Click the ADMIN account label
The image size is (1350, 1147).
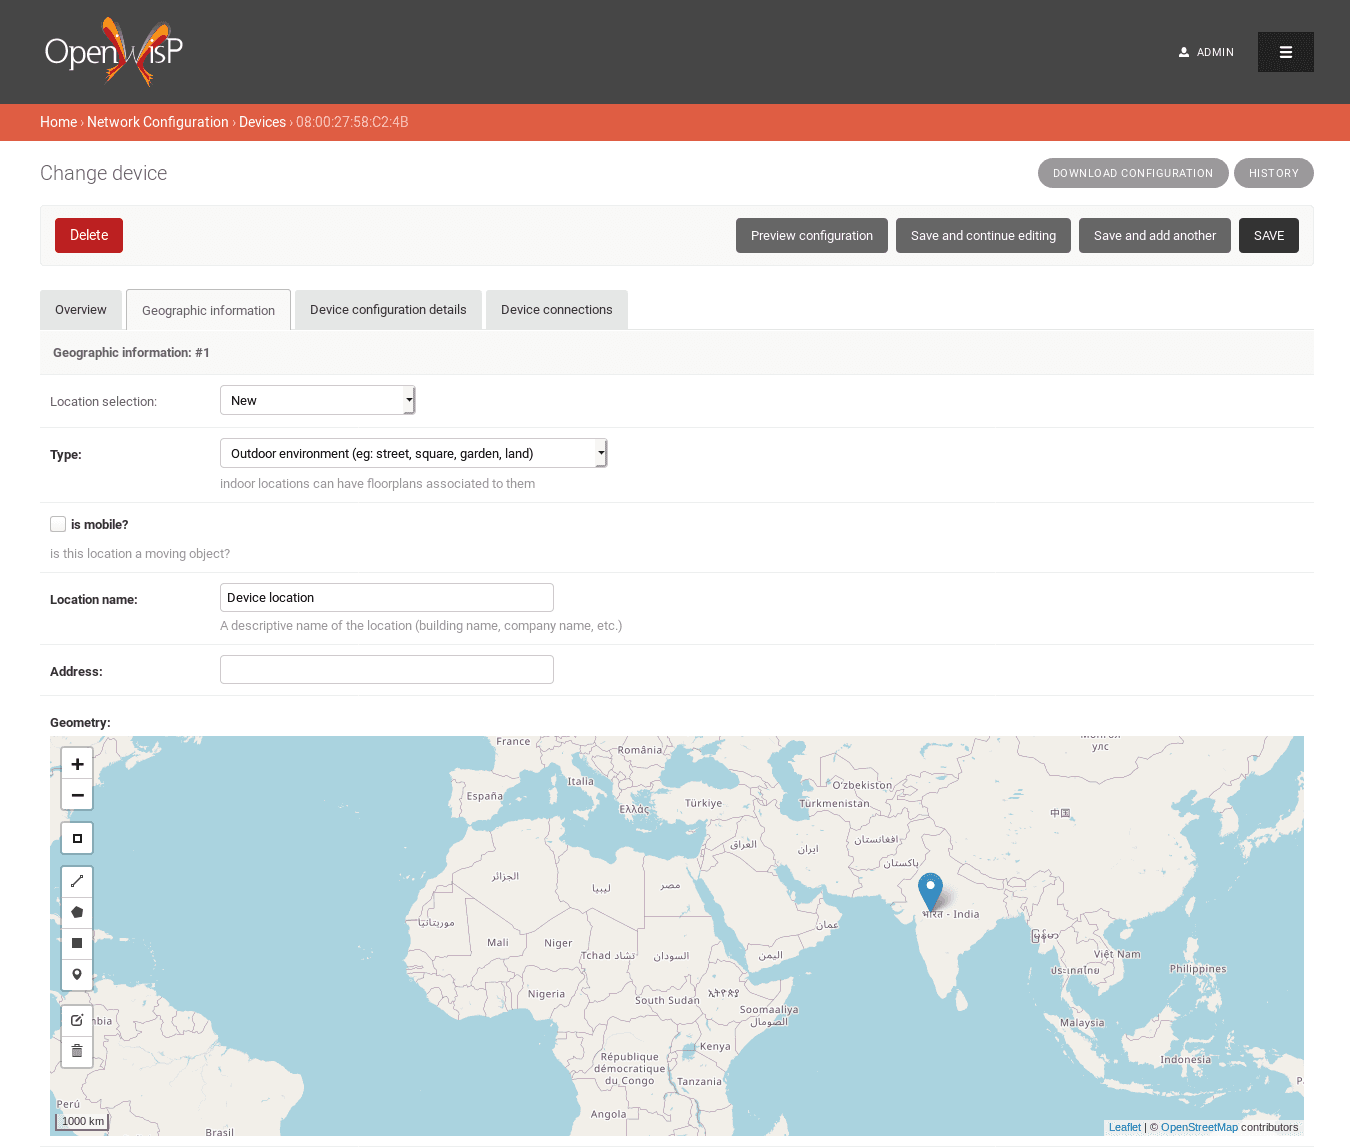click(1215, 52)
